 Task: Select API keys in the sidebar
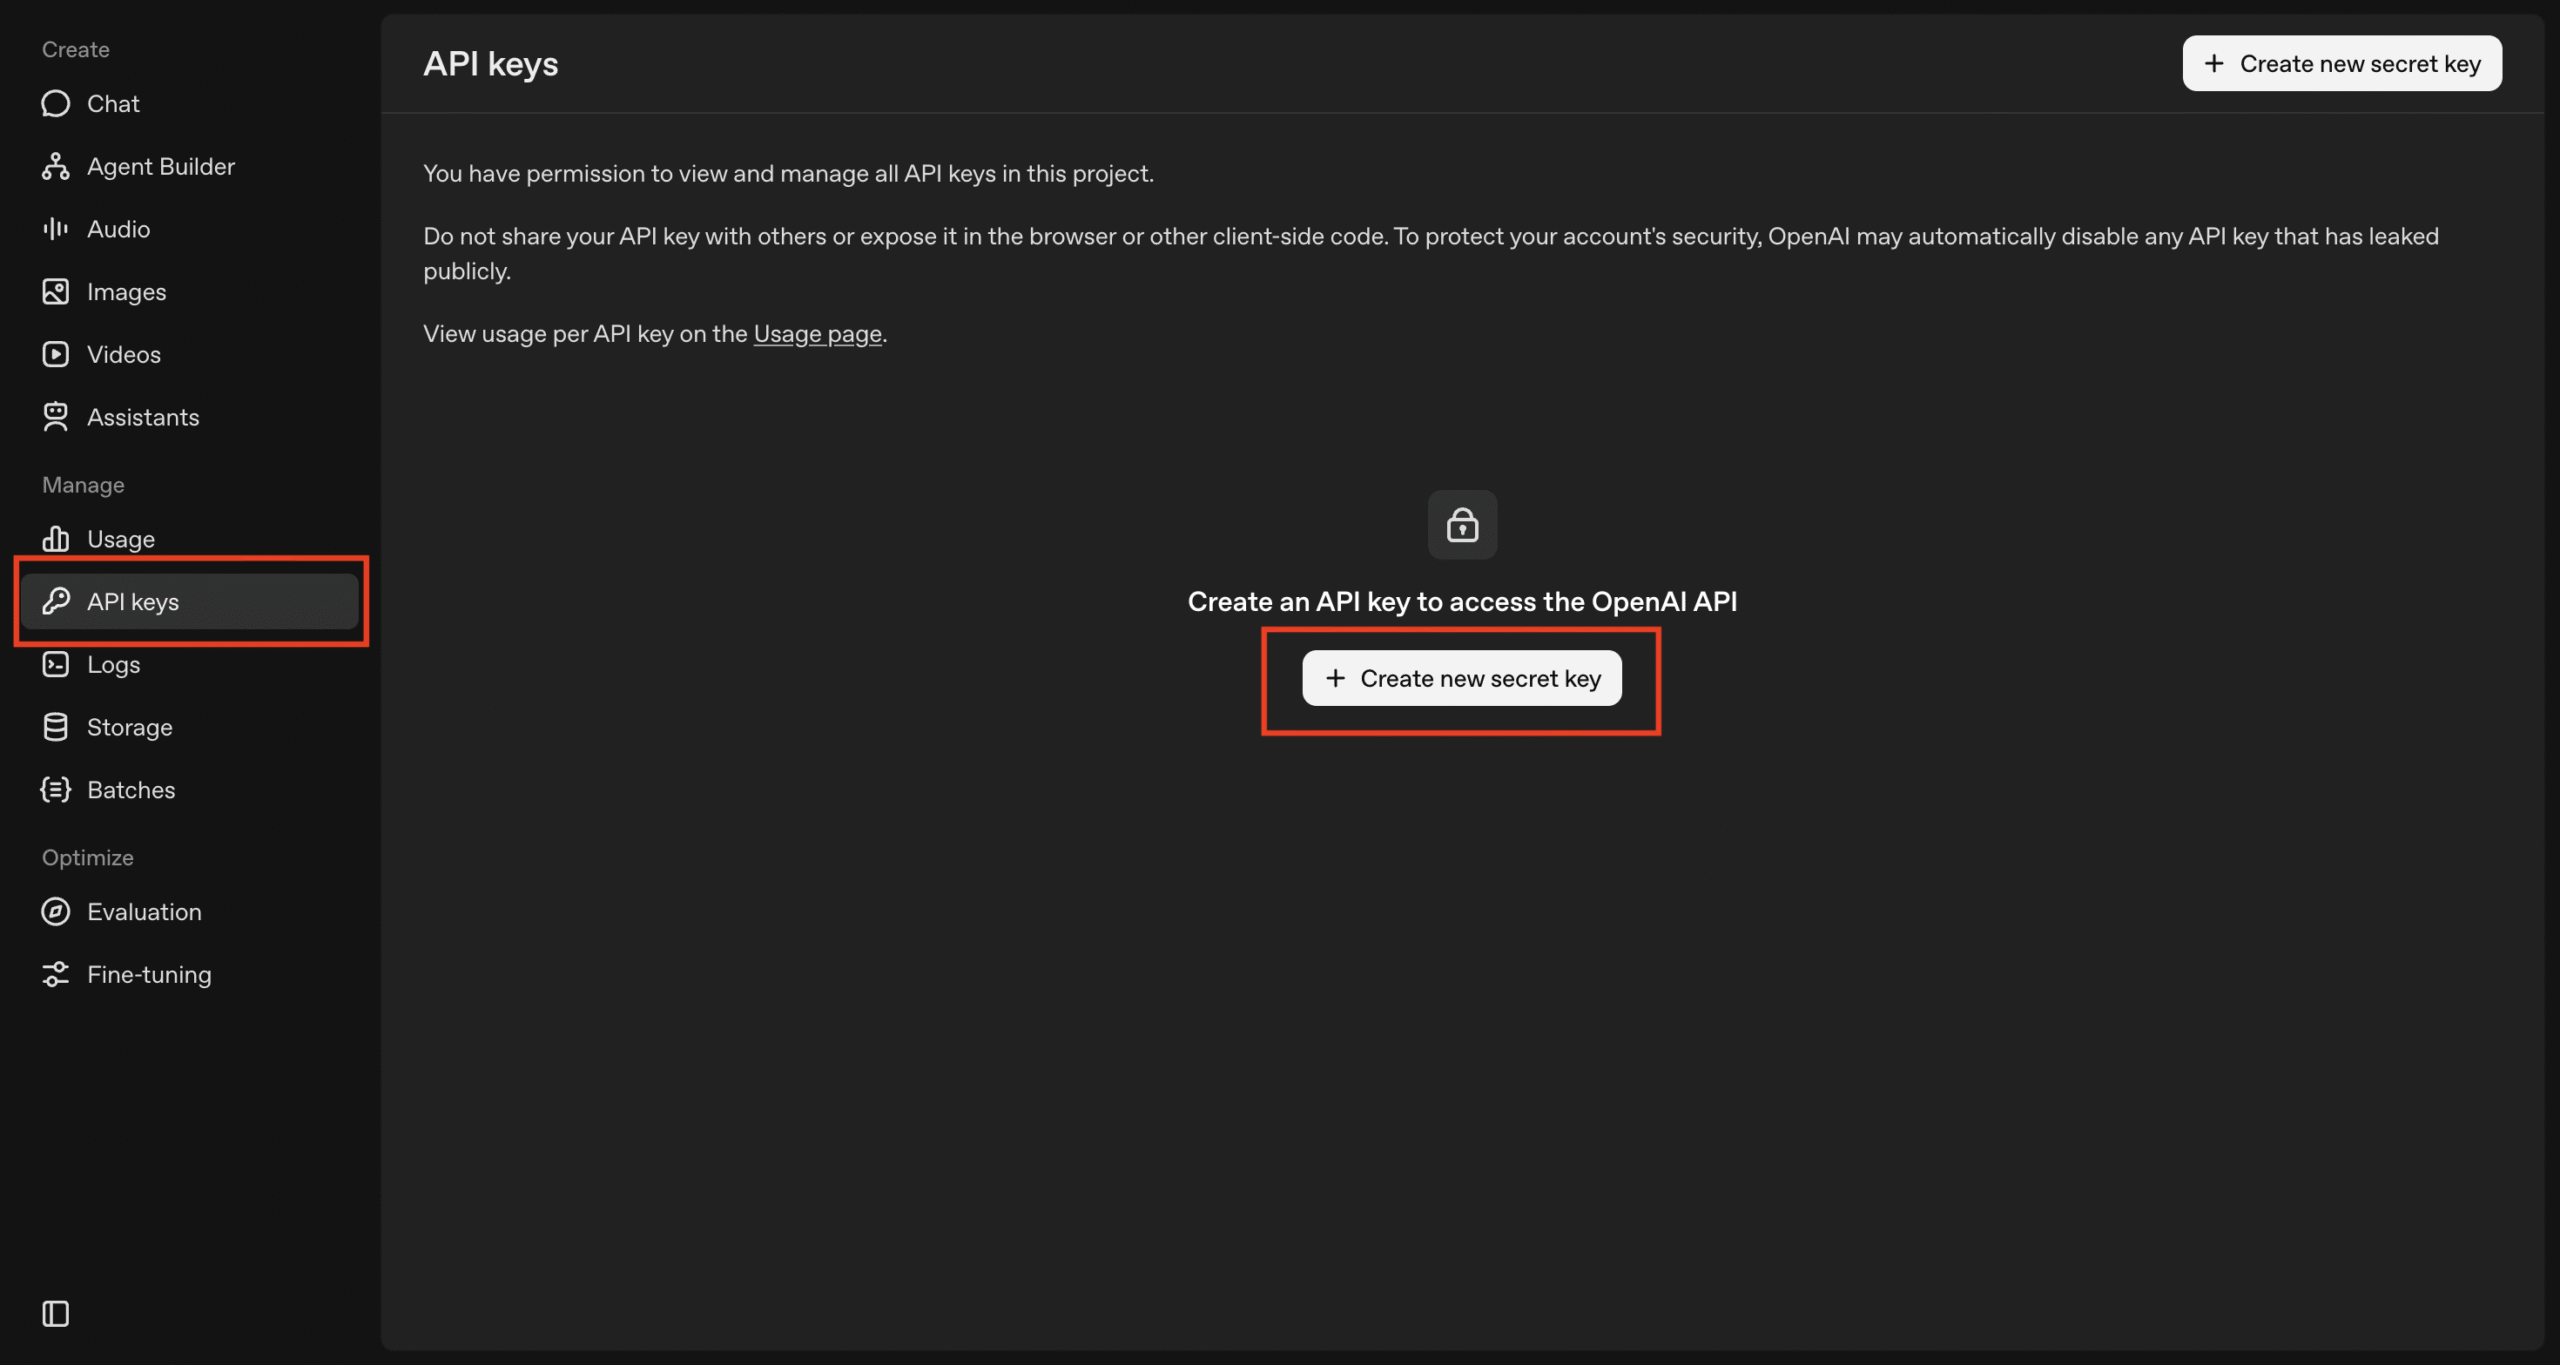(x=132, y=602)
